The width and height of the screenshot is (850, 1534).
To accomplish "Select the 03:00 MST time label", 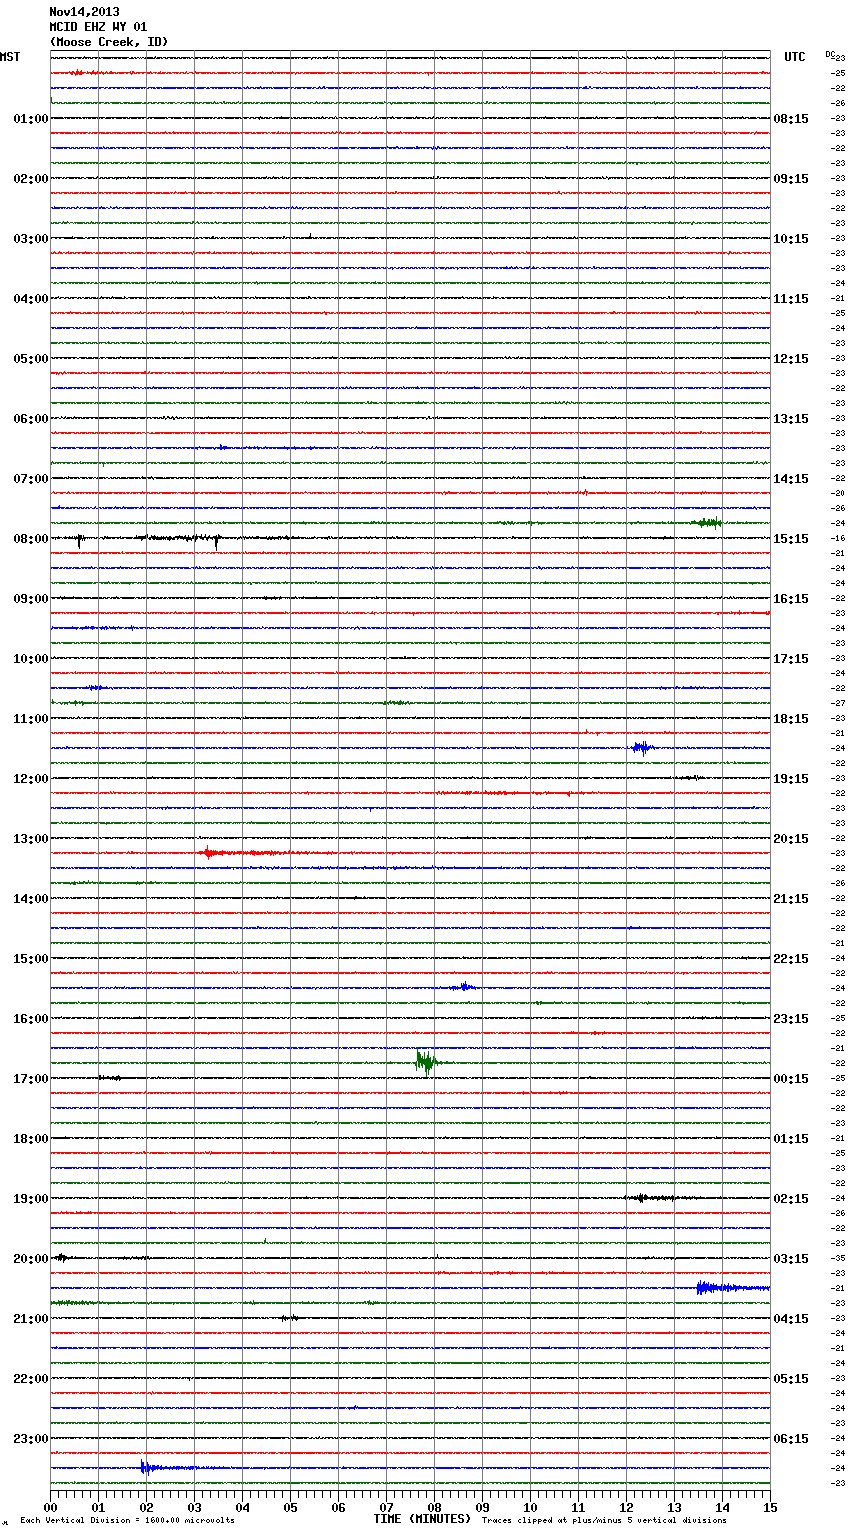I will pyautogui.click(x=30, y=239).
